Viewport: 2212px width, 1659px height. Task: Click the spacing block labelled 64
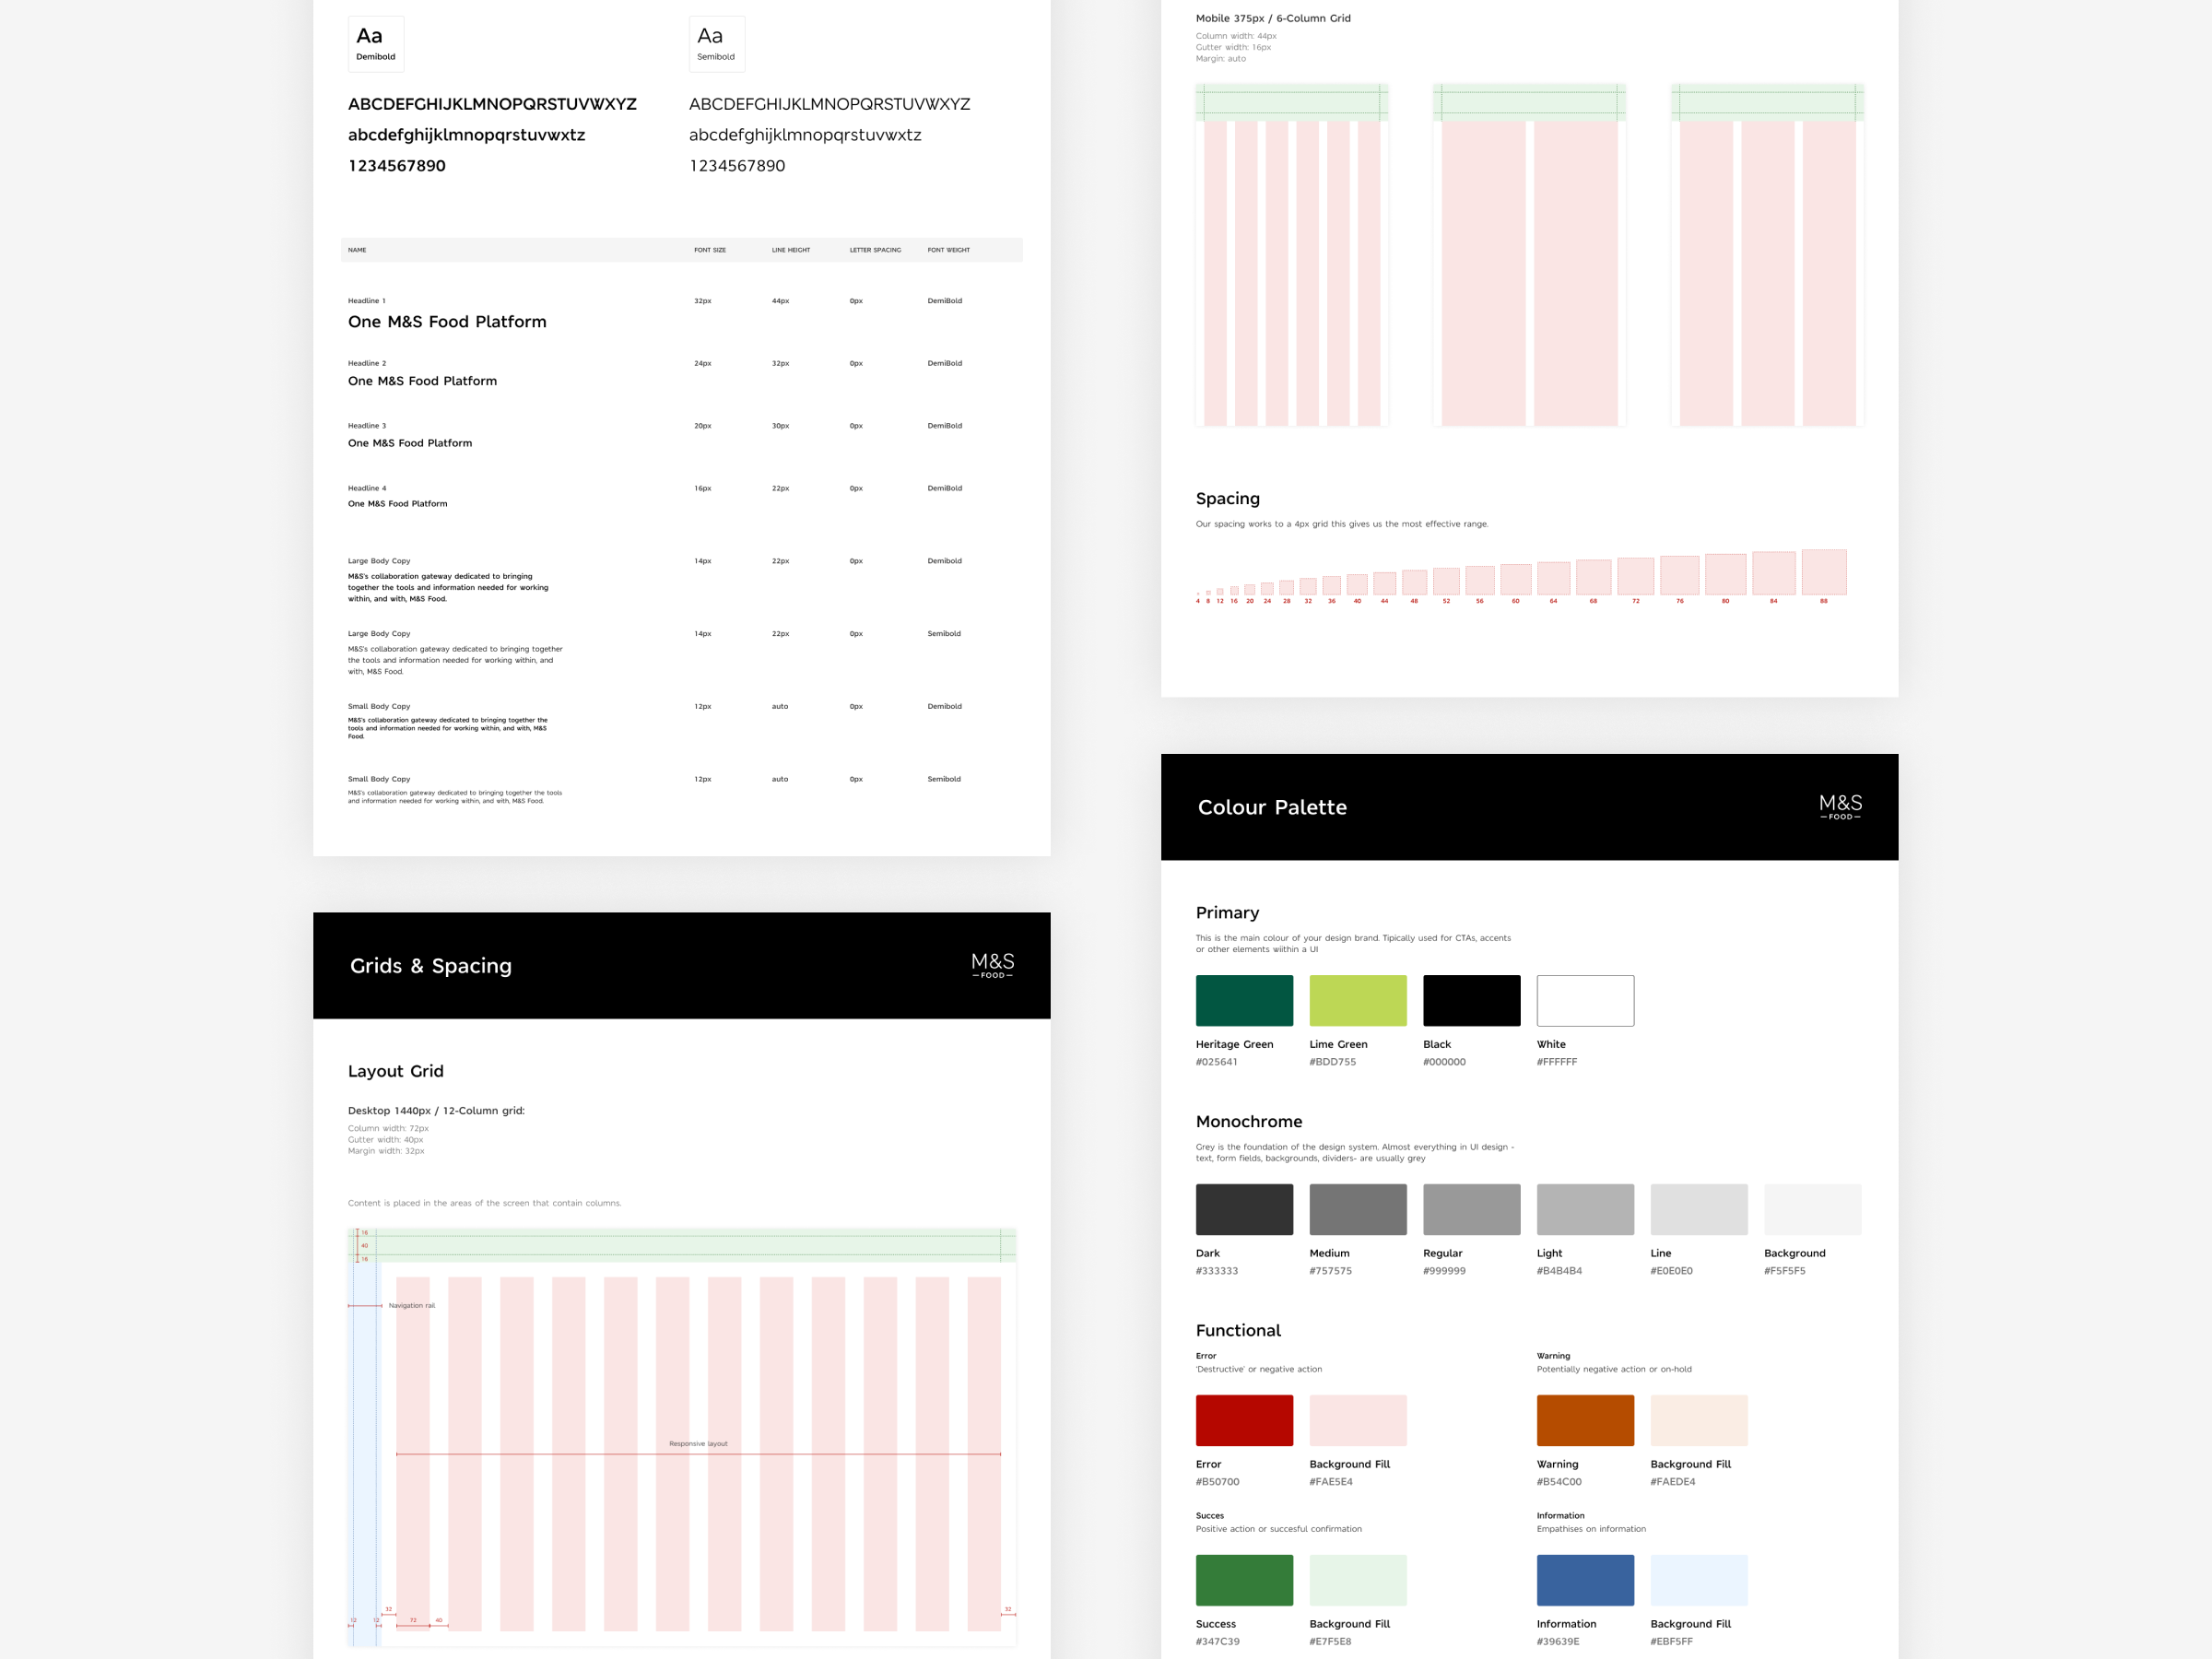pyautogui.click(x=1553, y=579)
